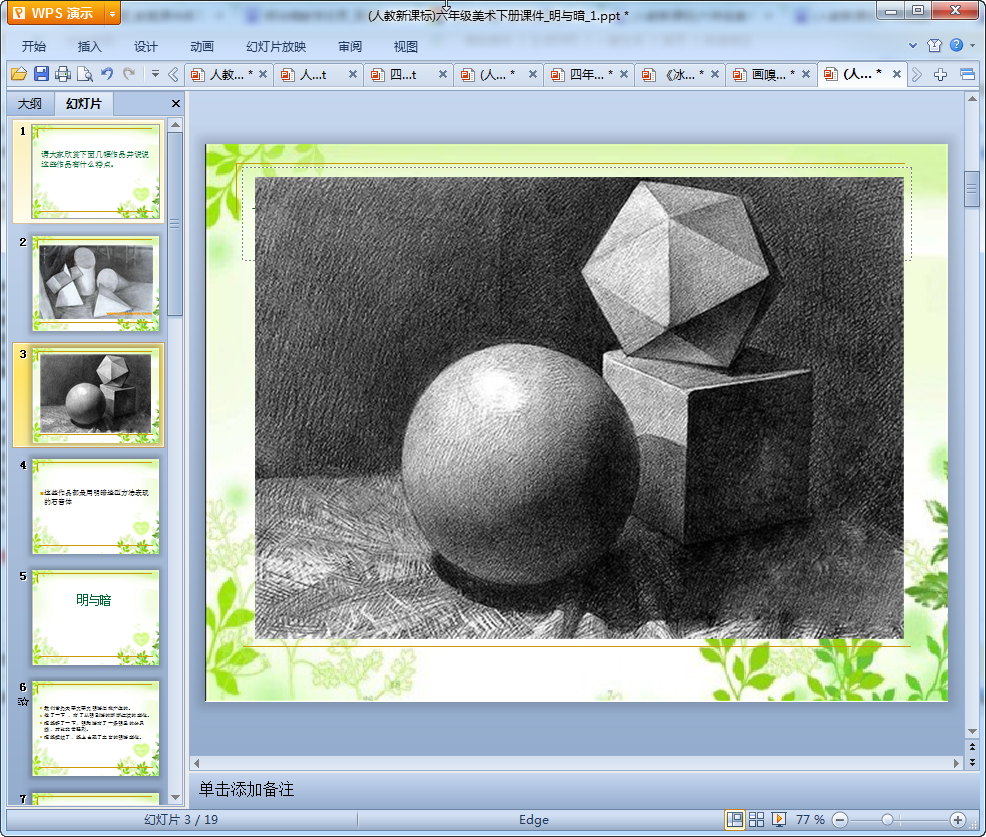Screen dimensions: 986x837
Task: Click the Print icon
Action: tap(63, 74)
